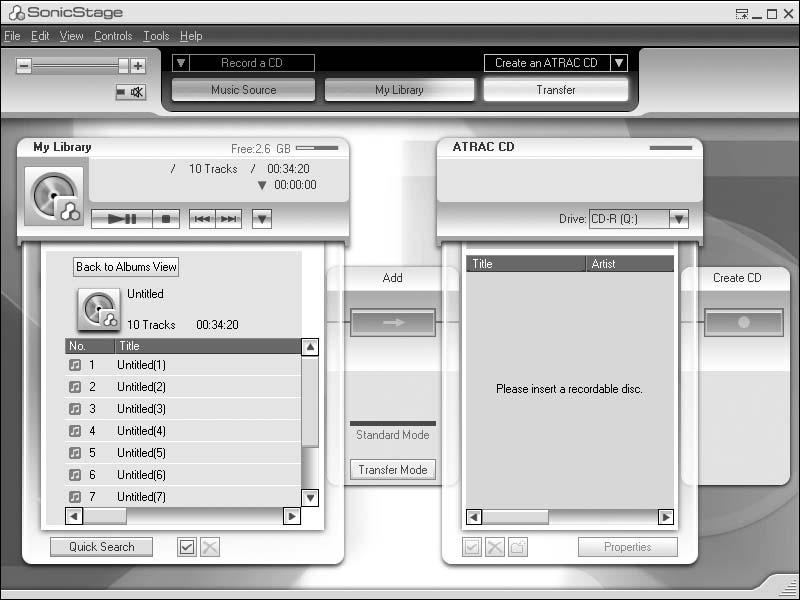This screenshot has width=800, height=600.
Task: Switch to the My Library tab
Action: click(399, 90)
